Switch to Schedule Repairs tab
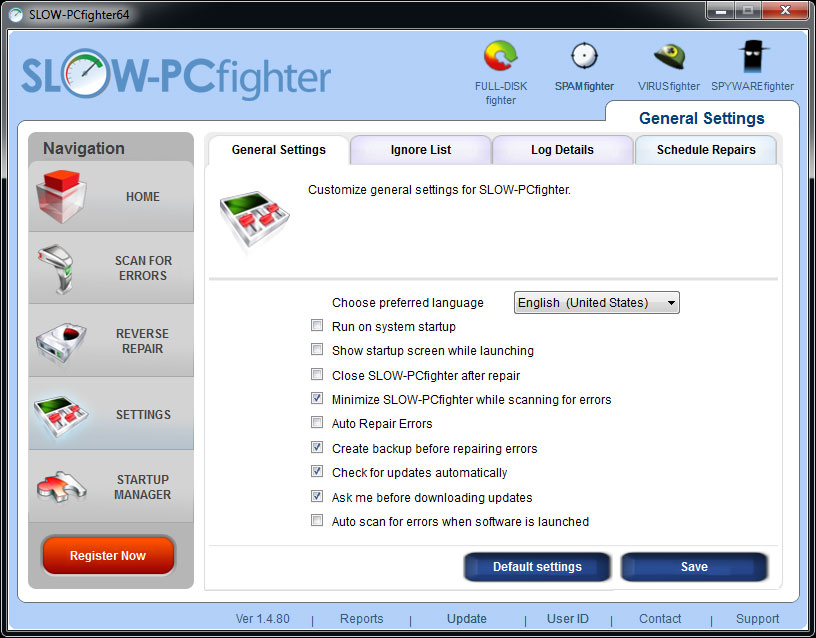 click(x=706, y=150)
